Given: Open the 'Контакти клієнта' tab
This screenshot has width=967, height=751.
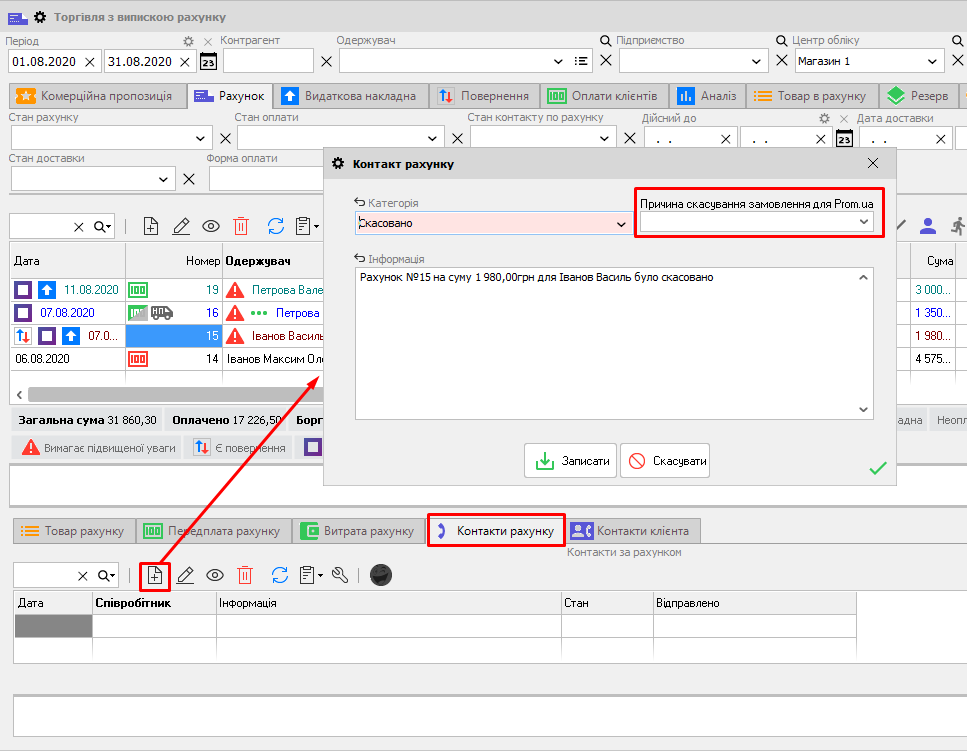Looking at the screenshot, I should click(634, 530).
